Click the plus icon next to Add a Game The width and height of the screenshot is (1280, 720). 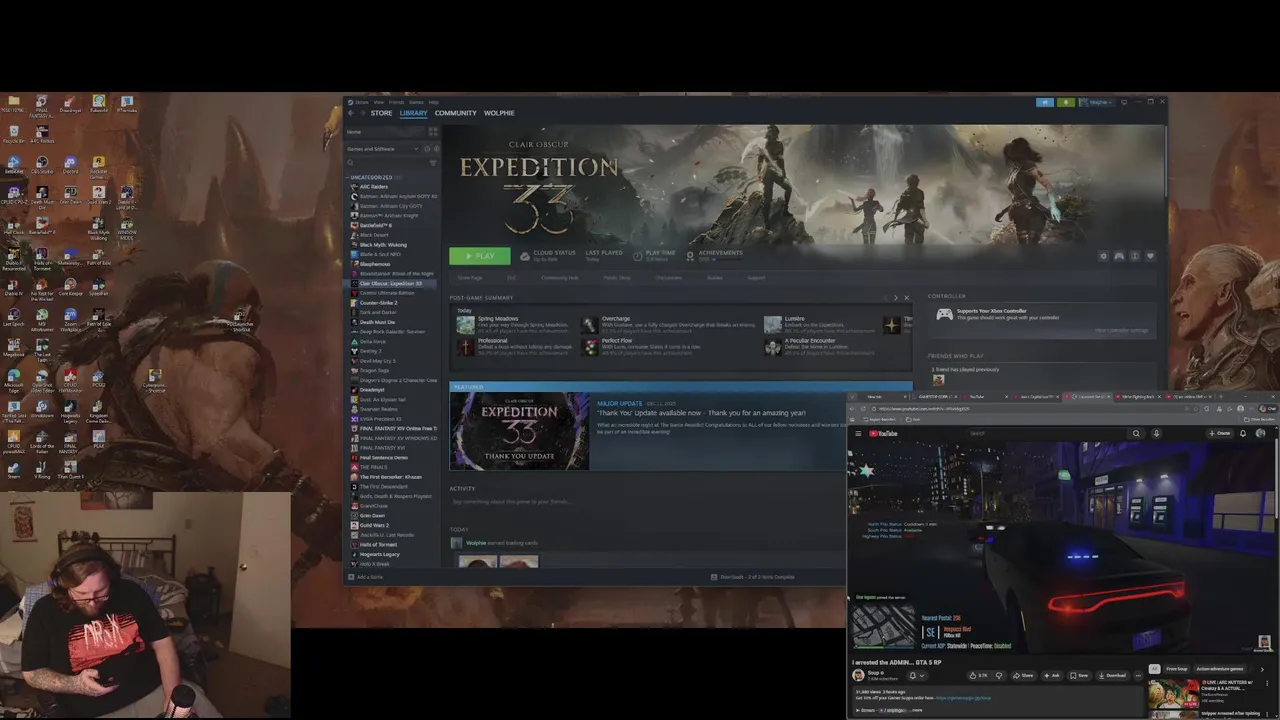(351, 577)
